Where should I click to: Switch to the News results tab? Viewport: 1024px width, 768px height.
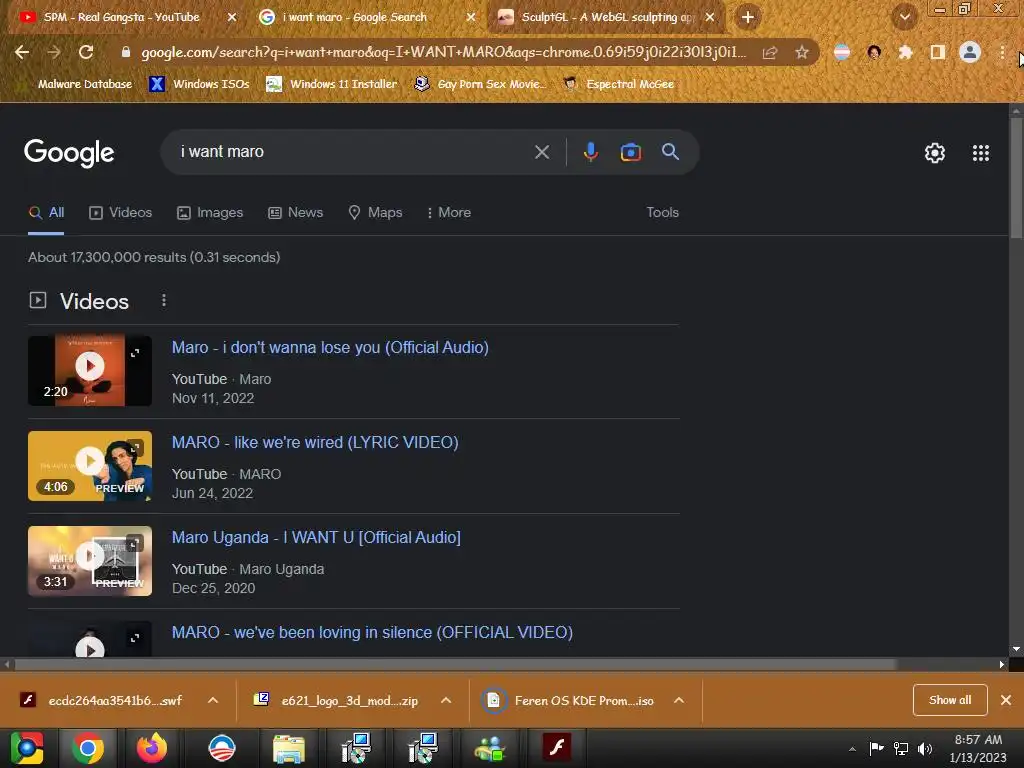(x=296, y=212)
